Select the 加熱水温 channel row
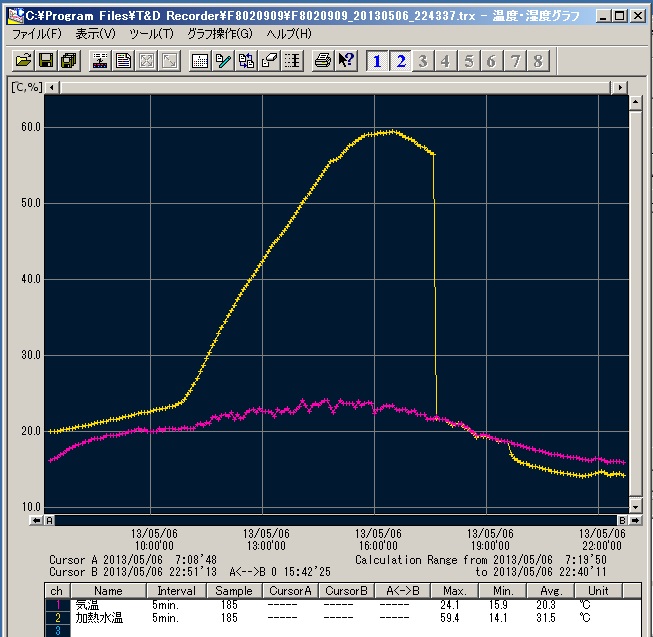The width and height of the screenshot is (653, 637). (99, 619)
